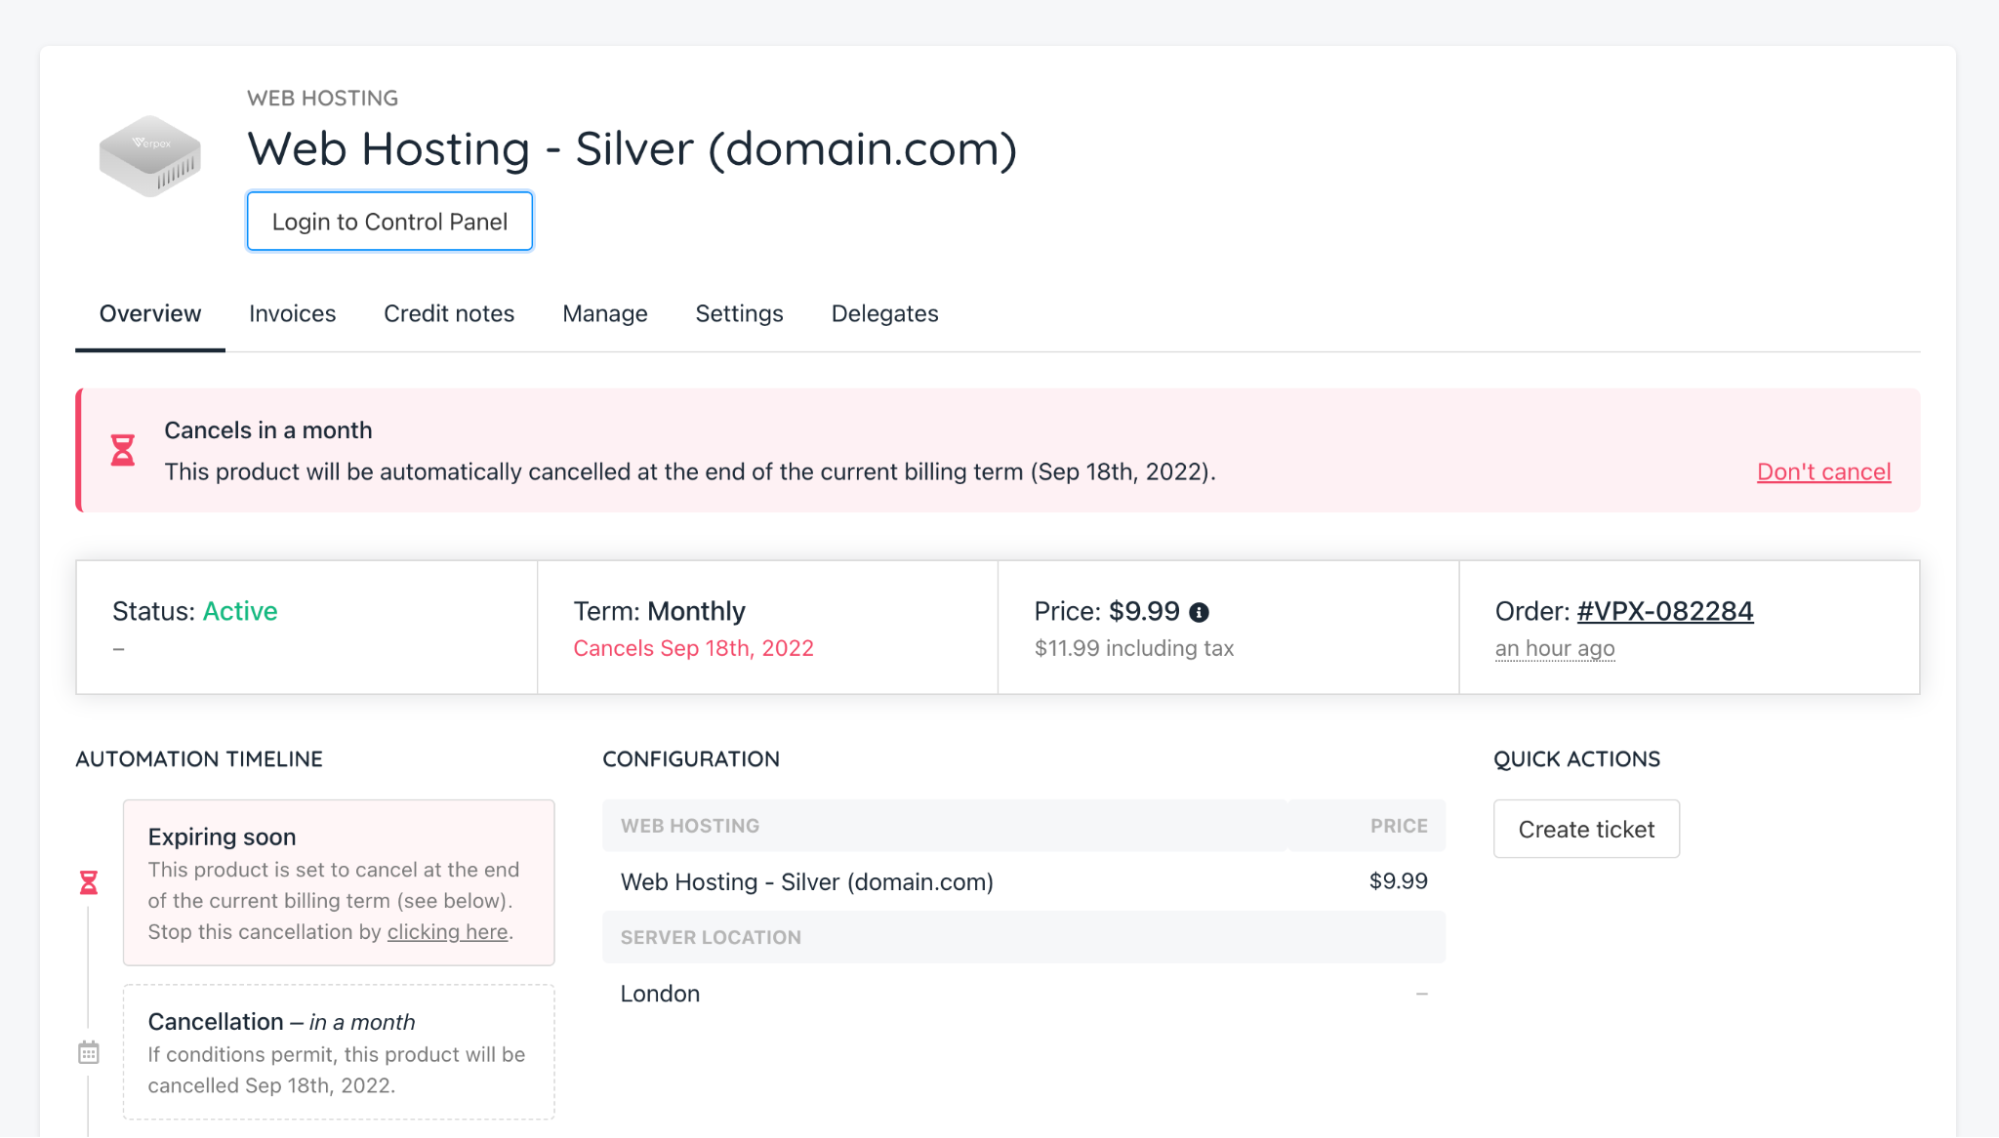Go to the Manage tab
The height and width of the screenshot is (1138, 1999).
605,314
